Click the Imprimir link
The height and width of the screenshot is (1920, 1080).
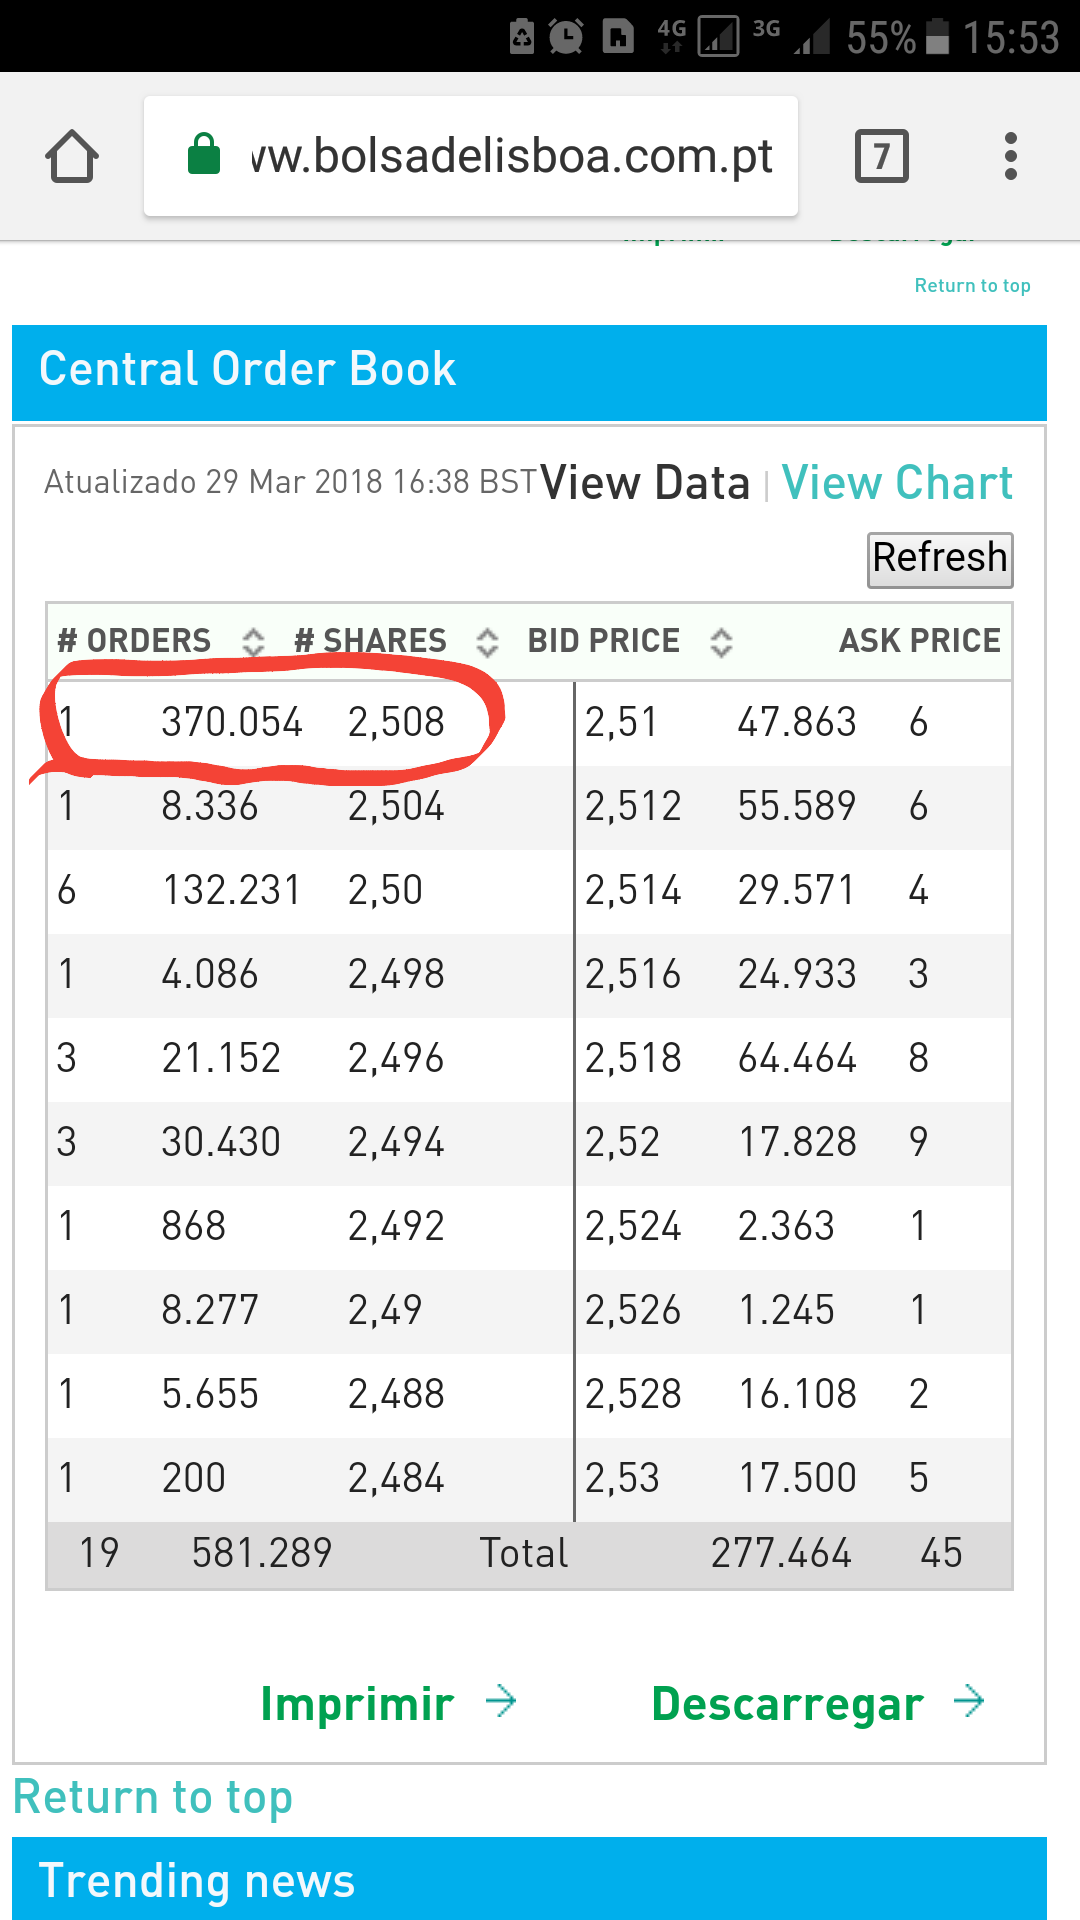[x=357, y=1704]
